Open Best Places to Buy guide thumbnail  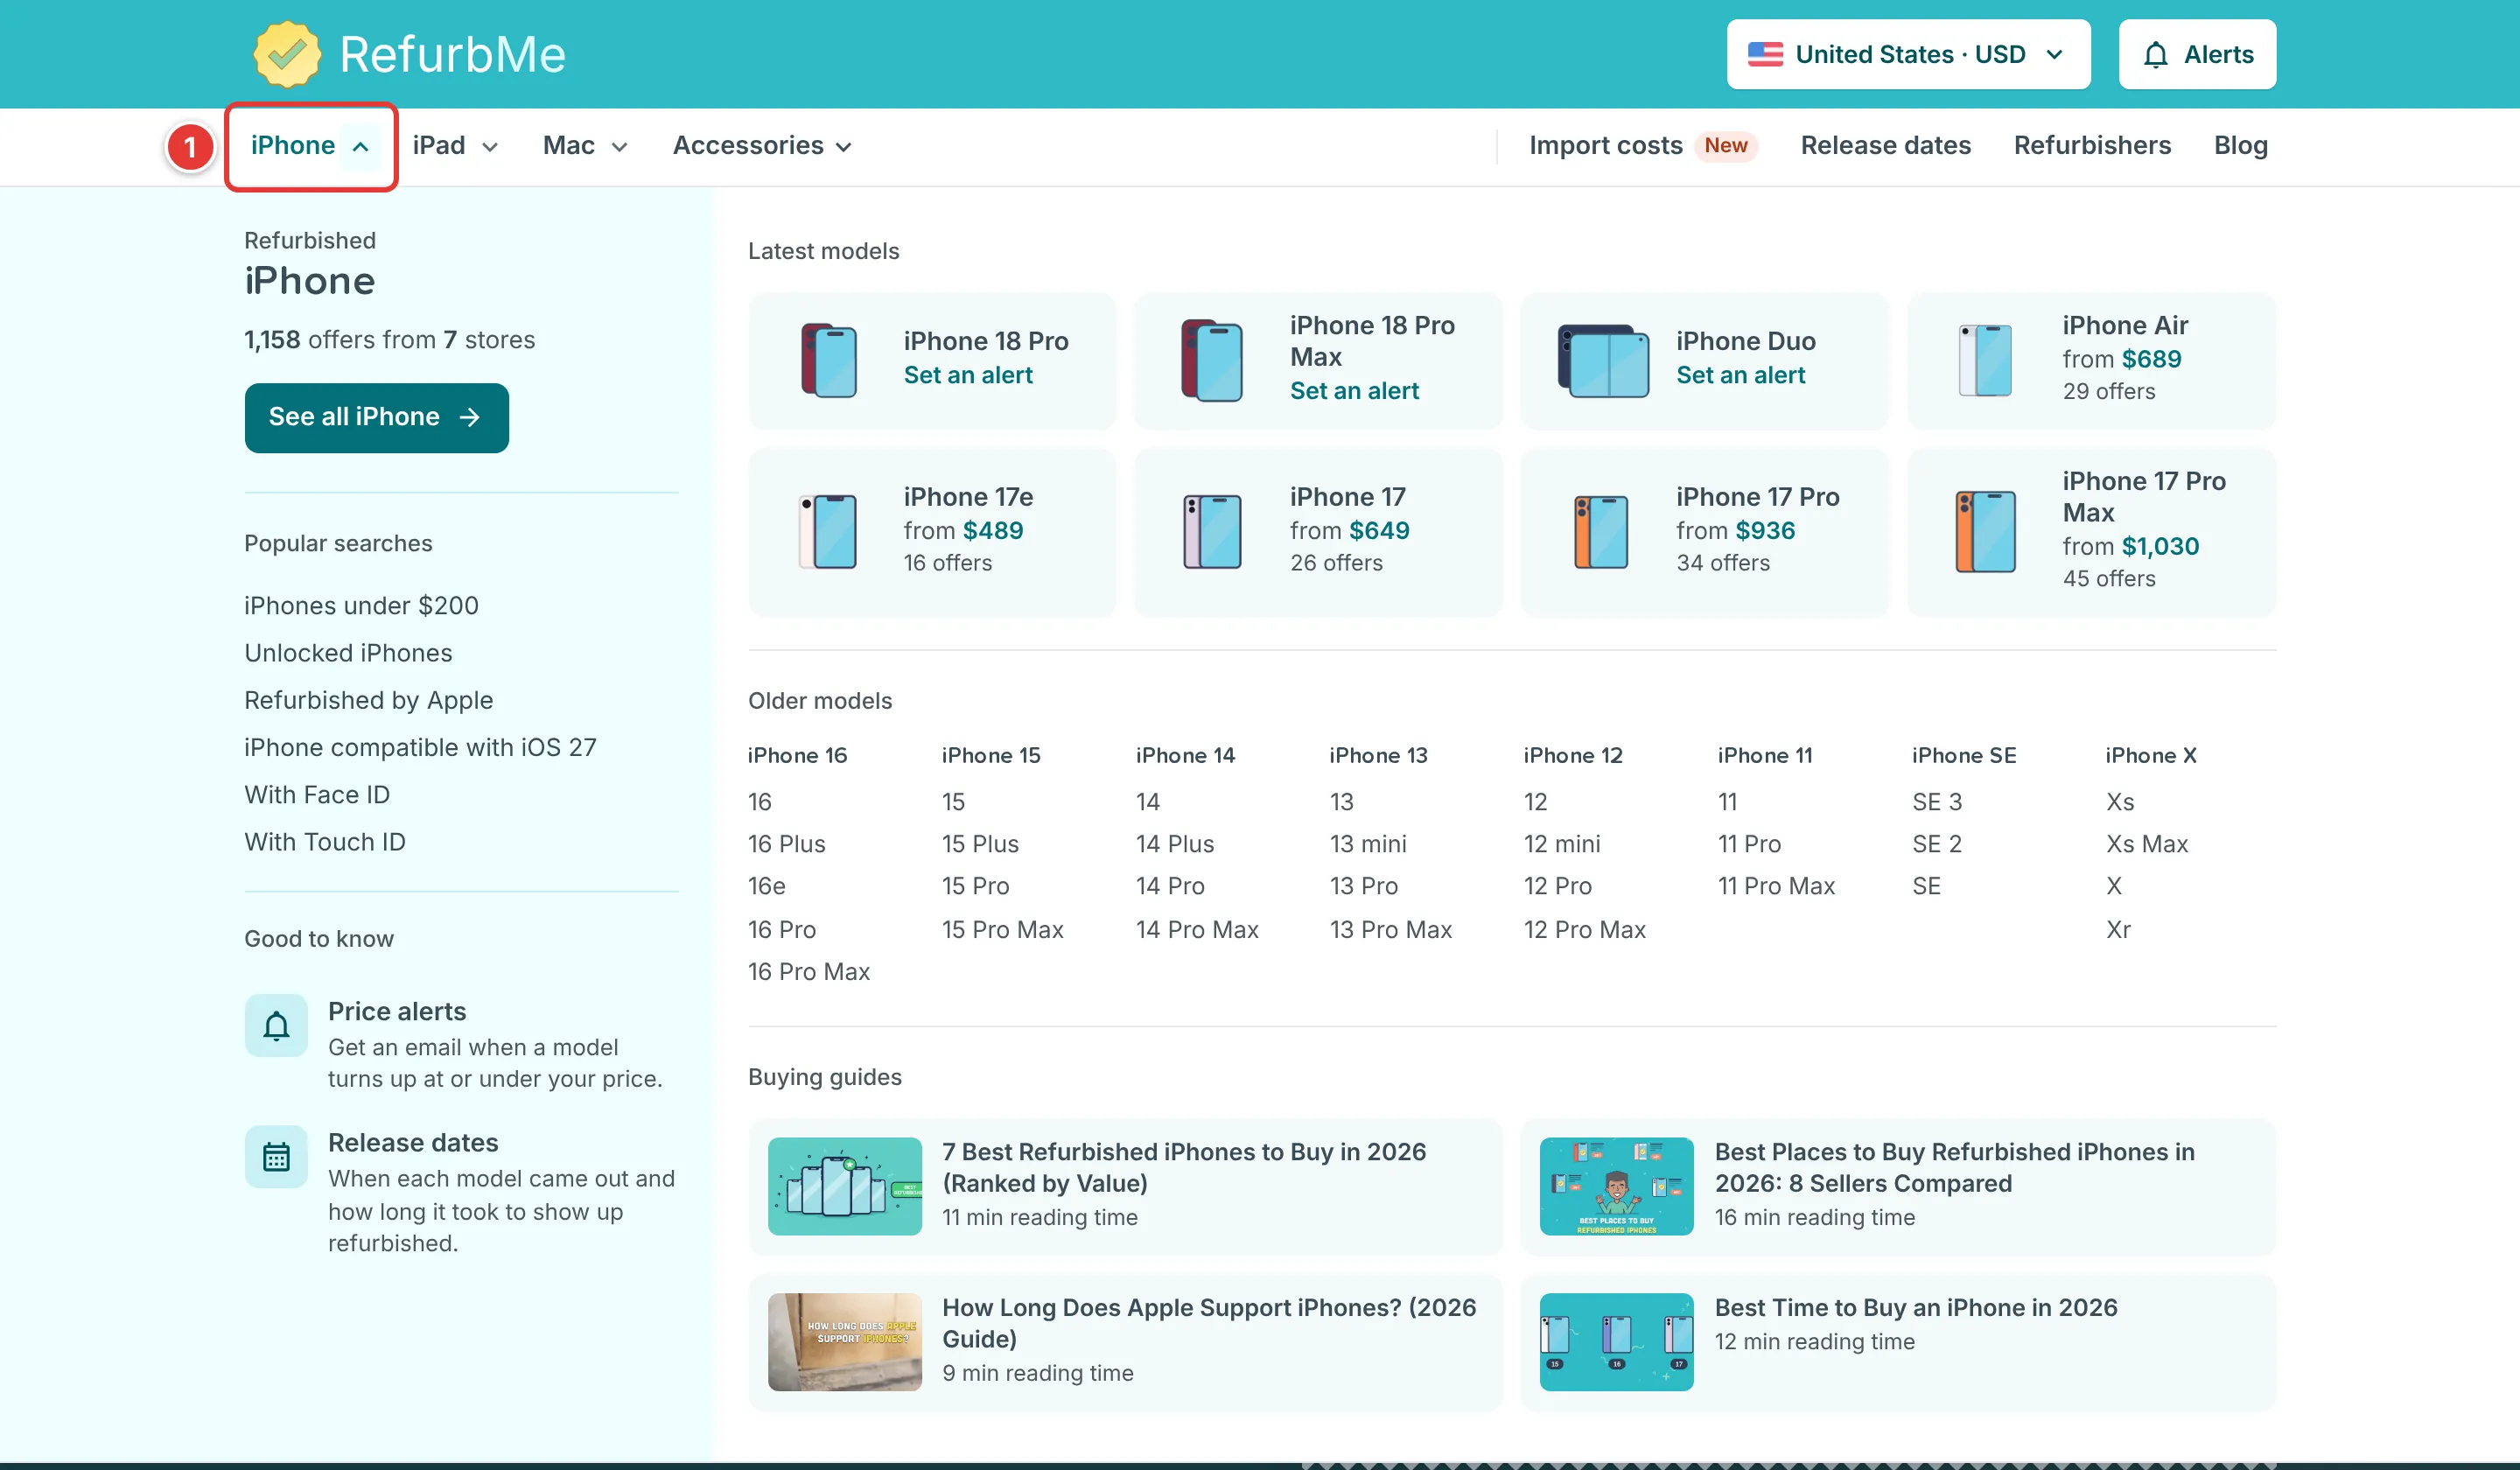point(1616,1186)
